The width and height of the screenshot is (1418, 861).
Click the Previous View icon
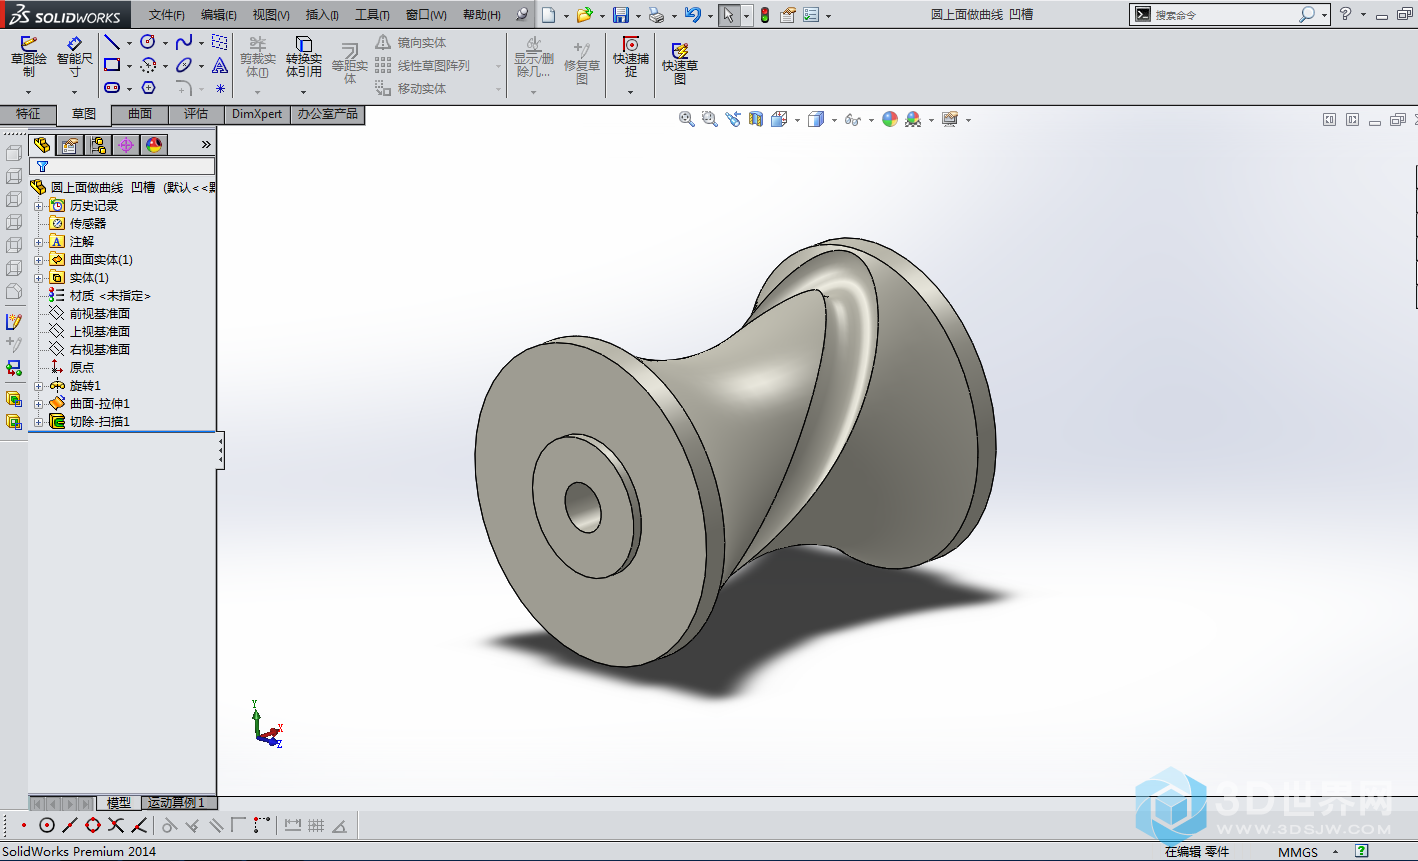tap(733, 119)
